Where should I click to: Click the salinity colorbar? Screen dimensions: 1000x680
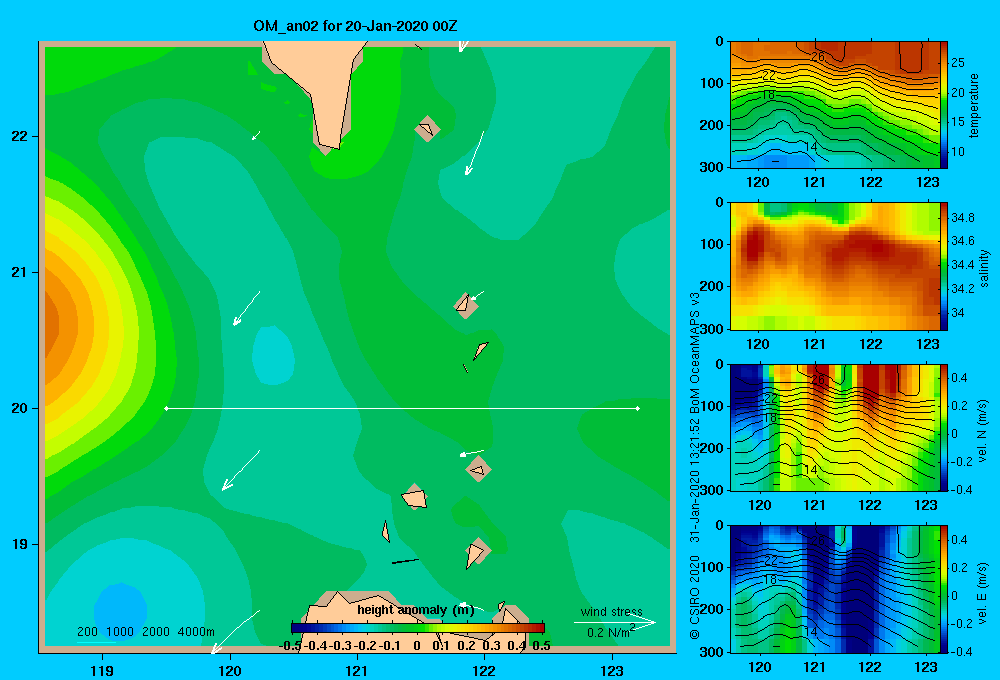(944, 266)
